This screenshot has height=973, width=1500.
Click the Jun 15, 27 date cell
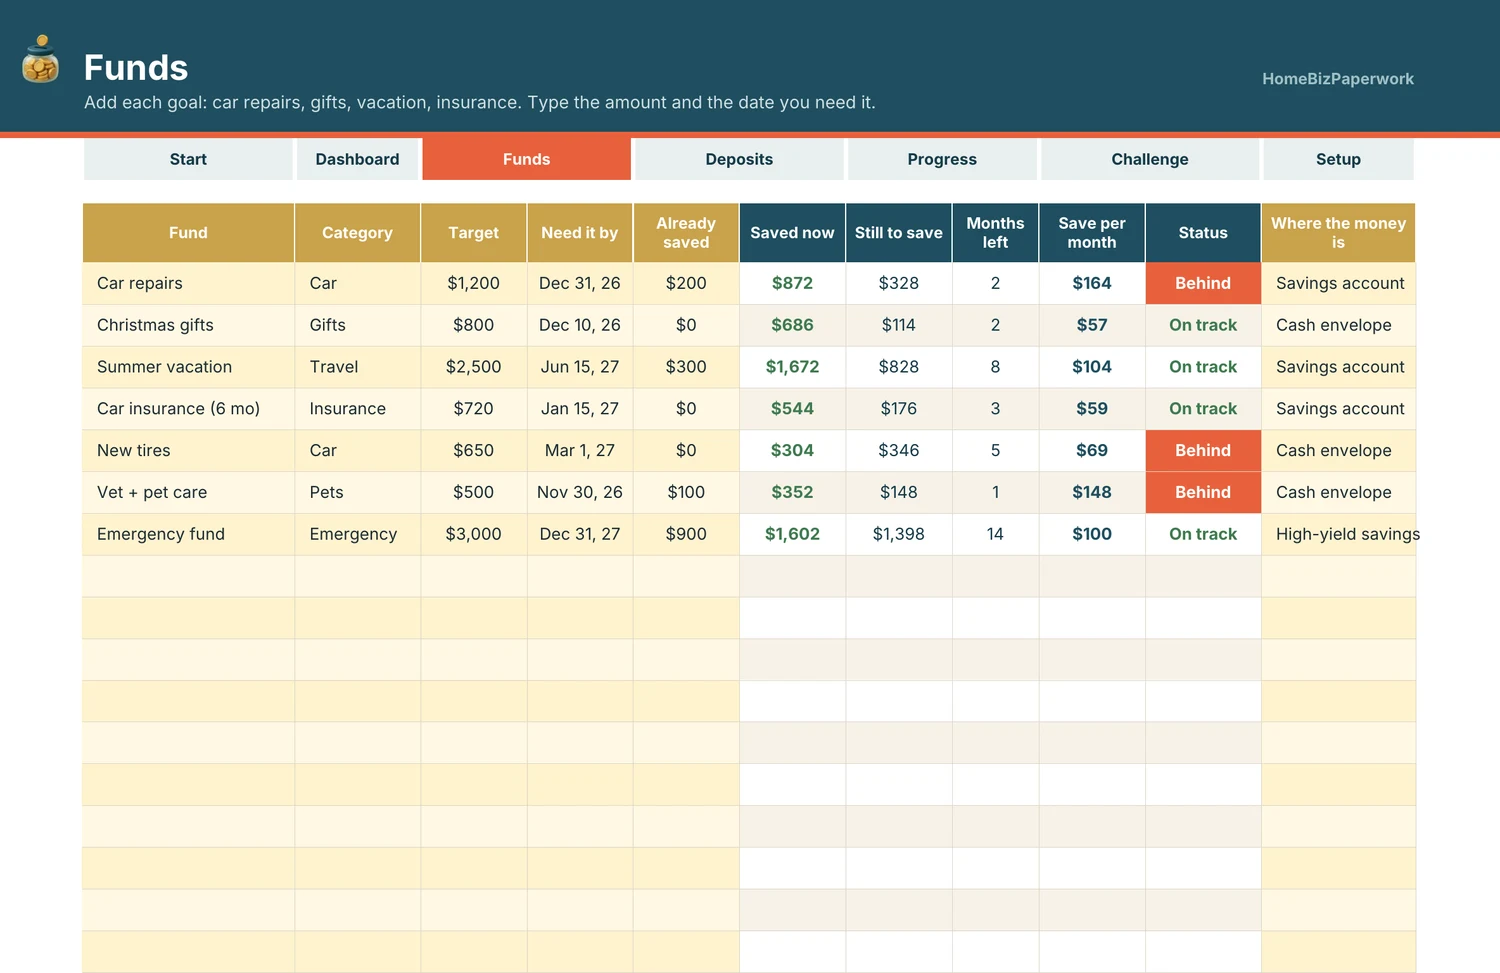[580, 367]
